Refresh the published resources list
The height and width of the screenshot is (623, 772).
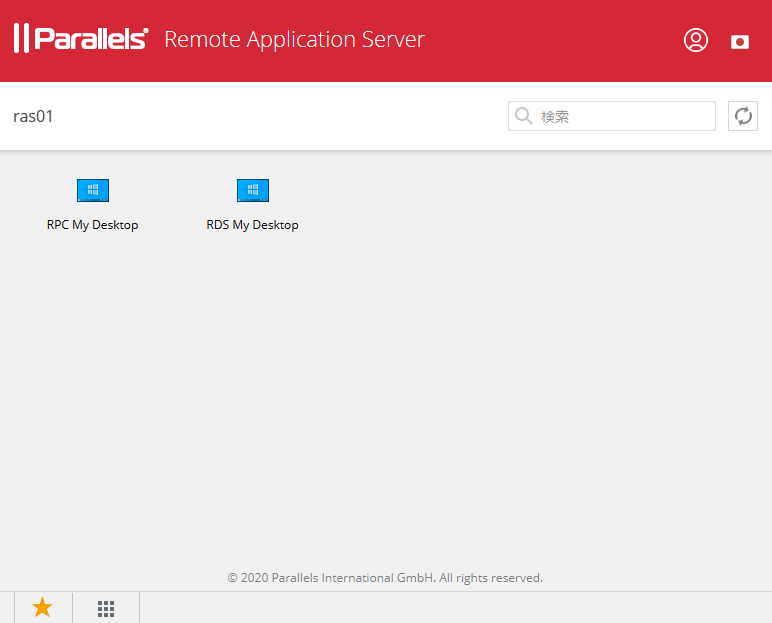[743, 116]
